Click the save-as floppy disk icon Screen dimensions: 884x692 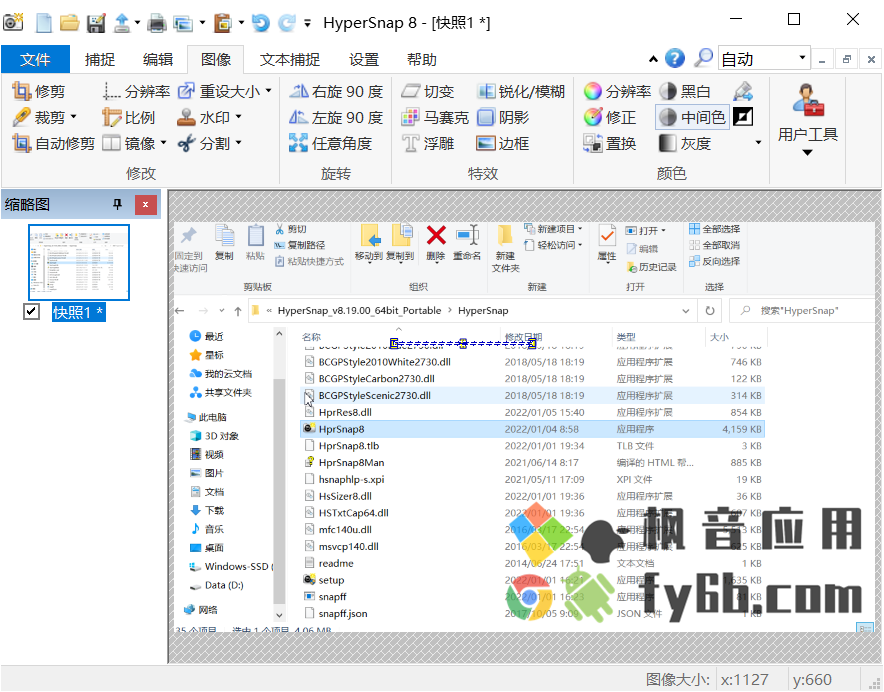(x=96, y=23)
